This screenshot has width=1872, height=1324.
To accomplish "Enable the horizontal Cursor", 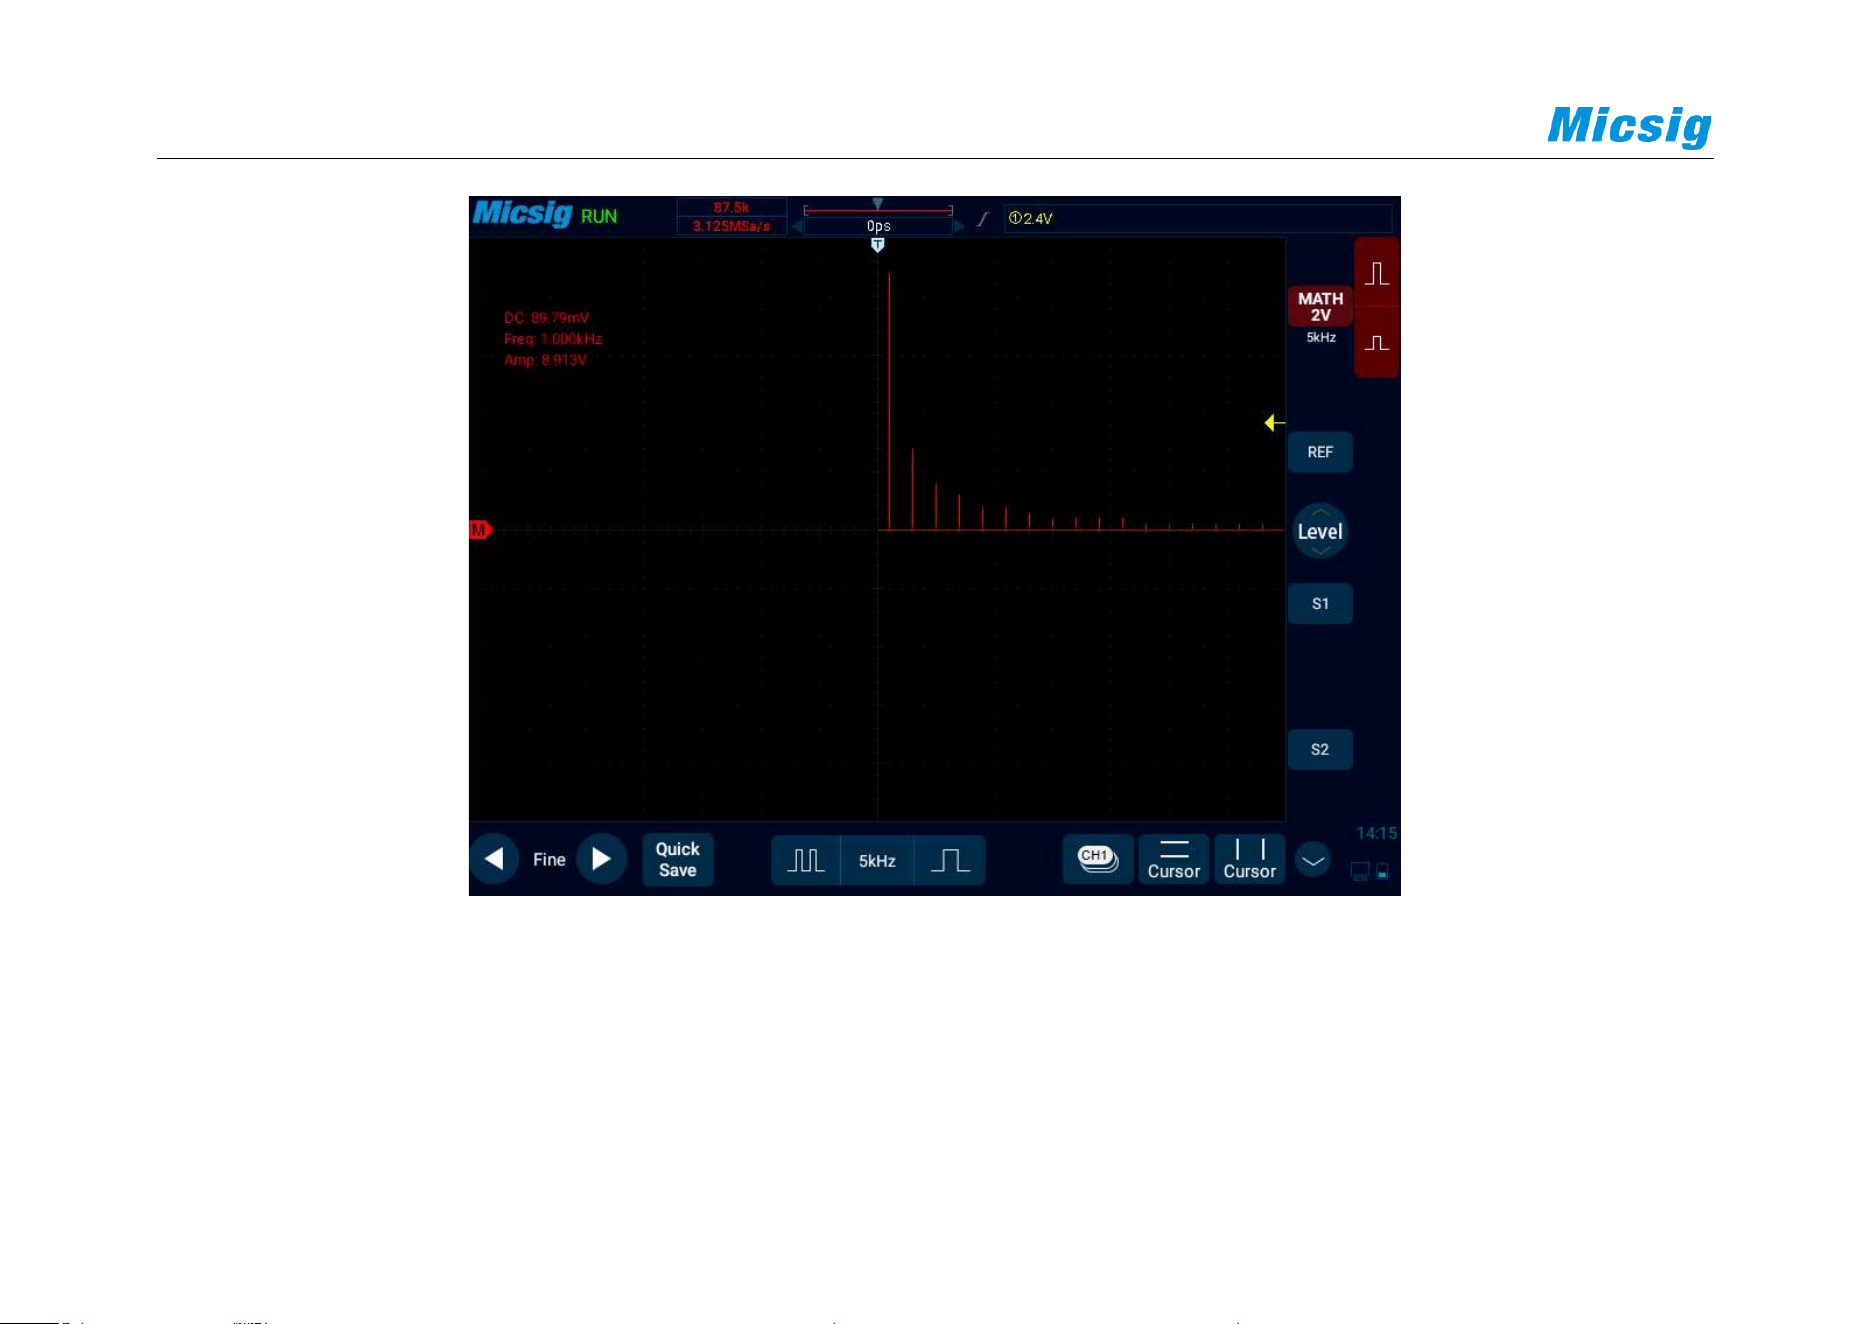I will point(1174,860).
